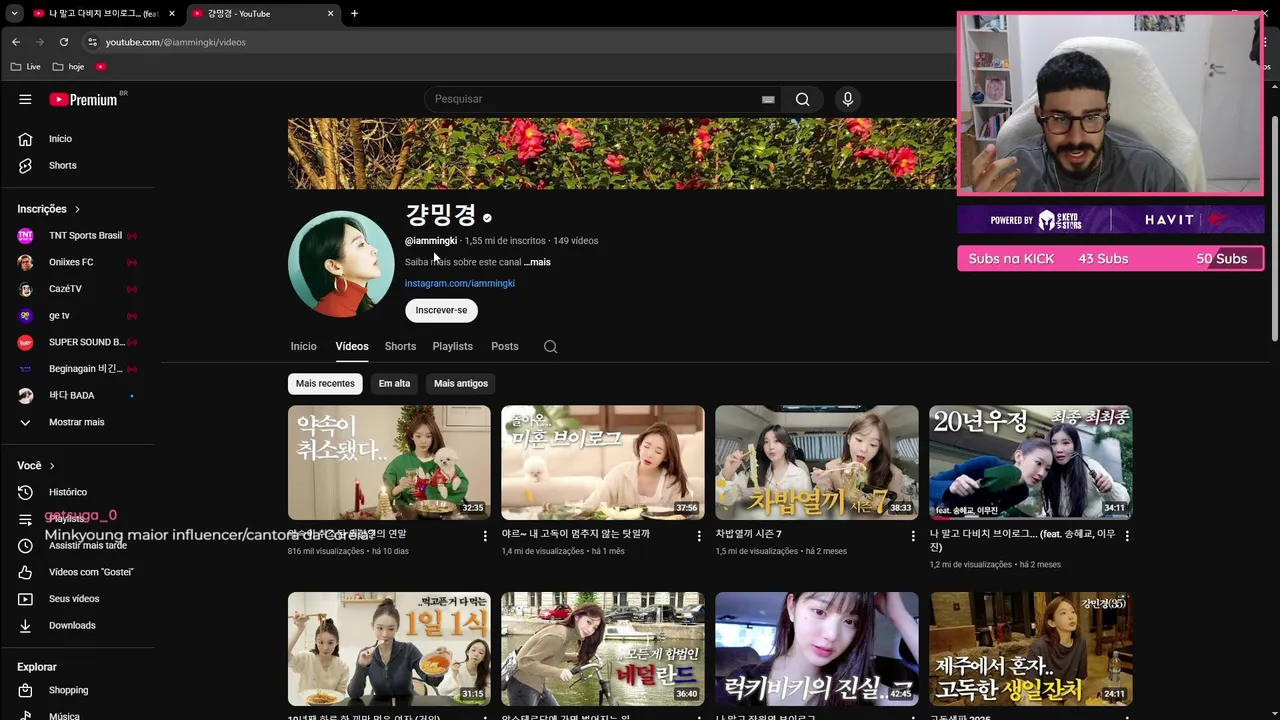Open more options for 아르~ 내 고독이 video
The image size is (1280, 720).
[x=699, y=536]
